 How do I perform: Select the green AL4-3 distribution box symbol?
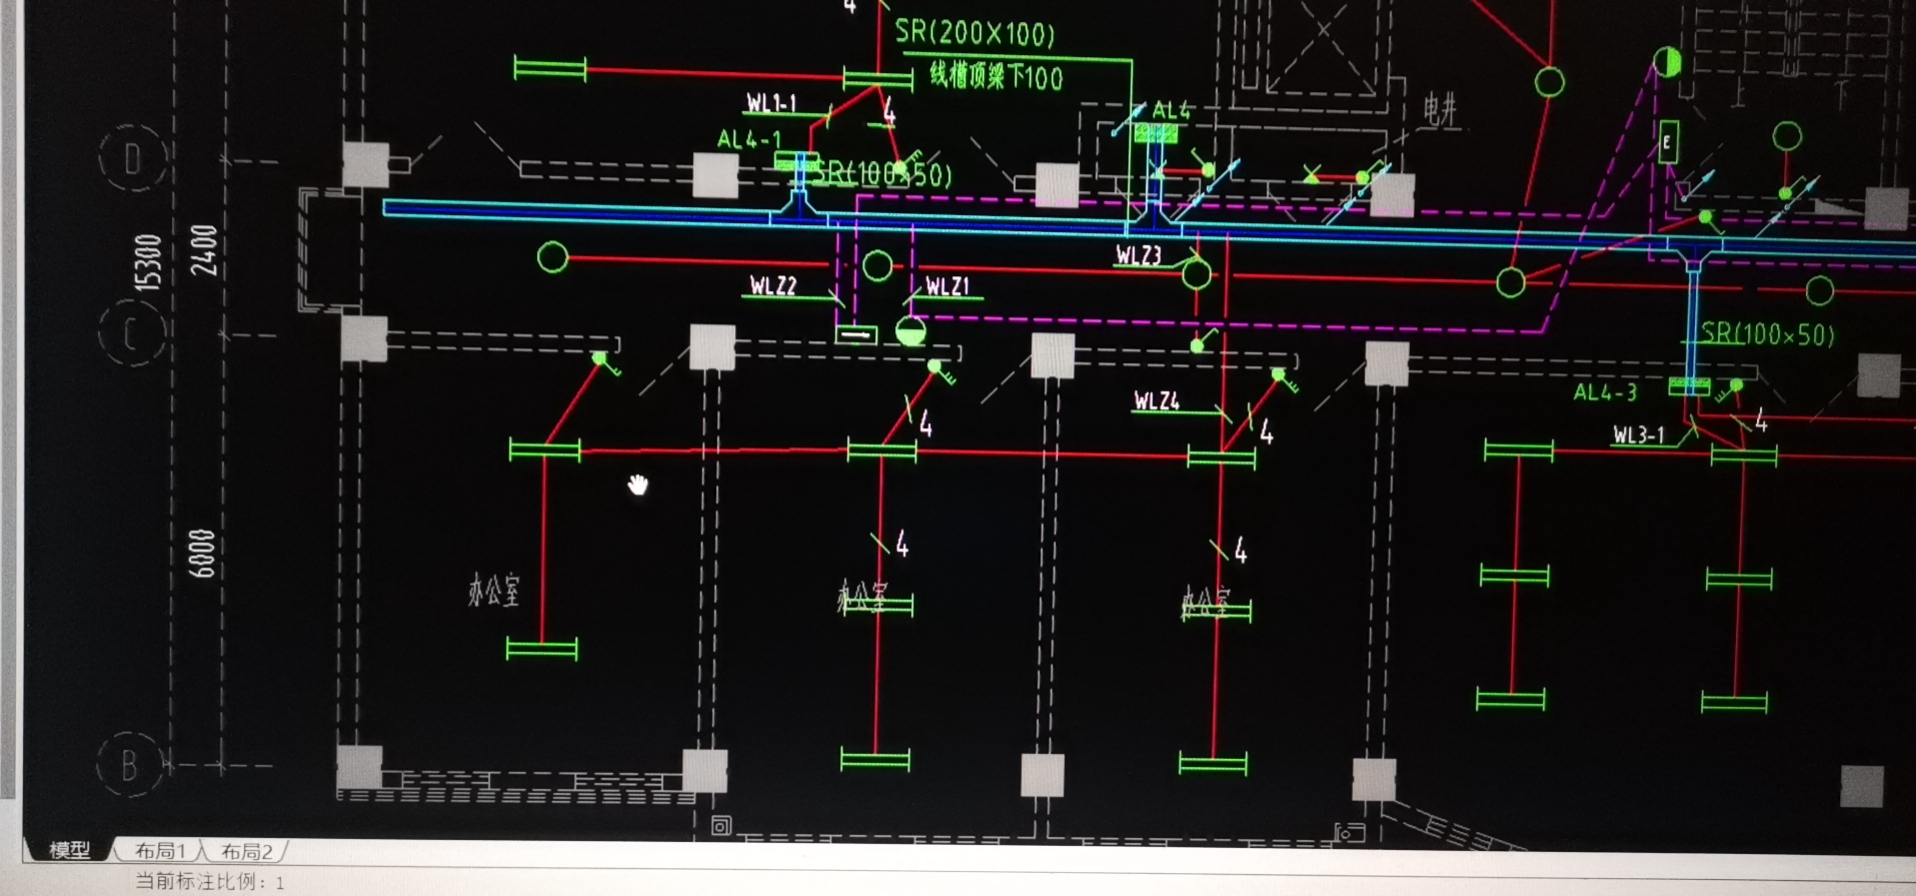click(1689, 386)
